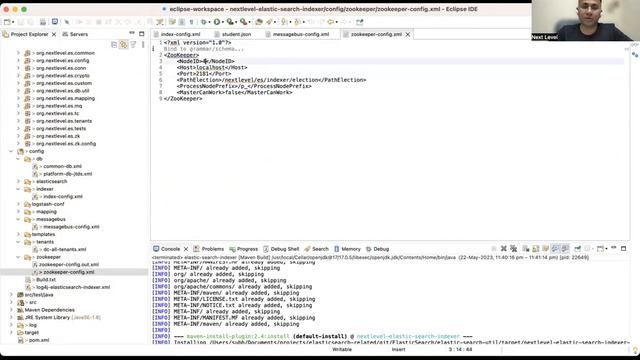Viewport: 640px width, 360px height.
Task: Click the External Tools run icon
Action: 243,22
